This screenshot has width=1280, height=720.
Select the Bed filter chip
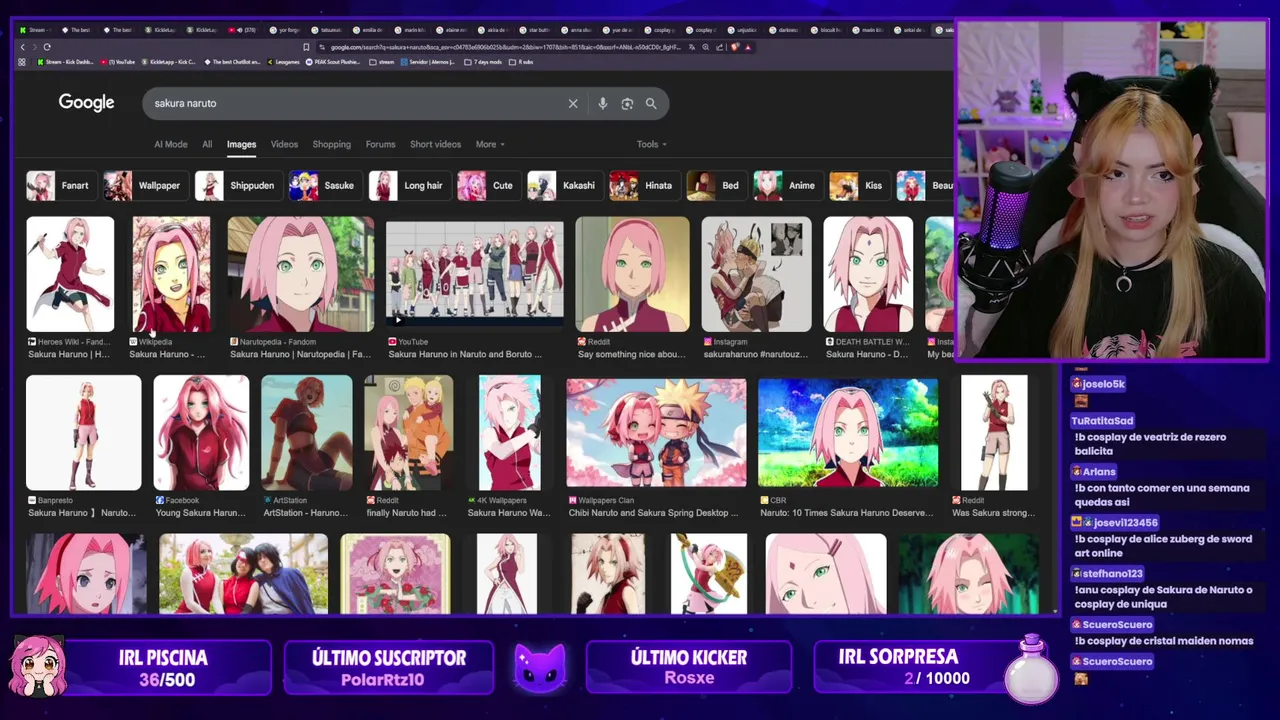point(716,185)
